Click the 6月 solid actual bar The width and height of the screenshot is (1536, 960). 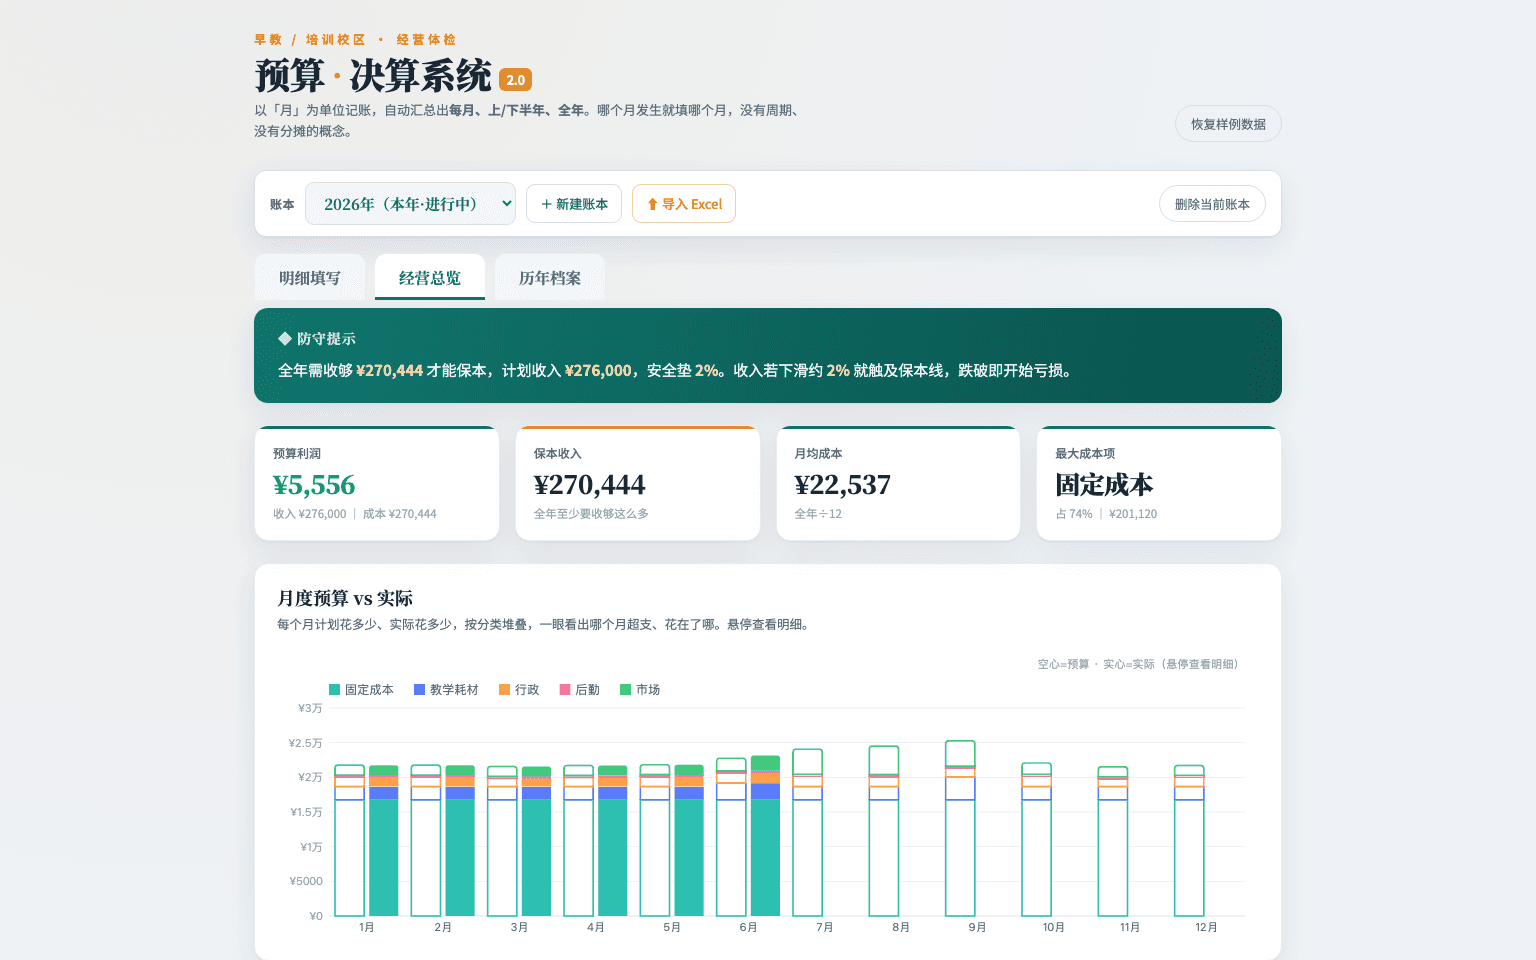click(765, 836)
